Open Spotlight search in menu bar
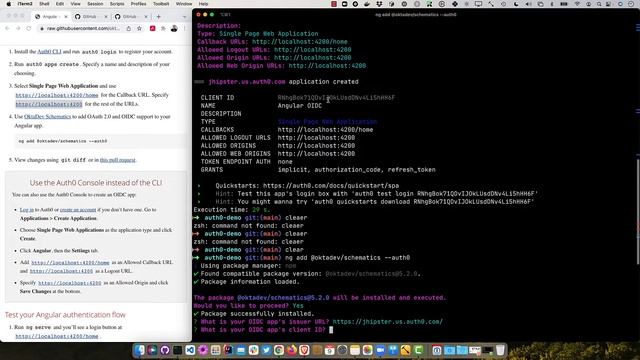 [598, 4]
